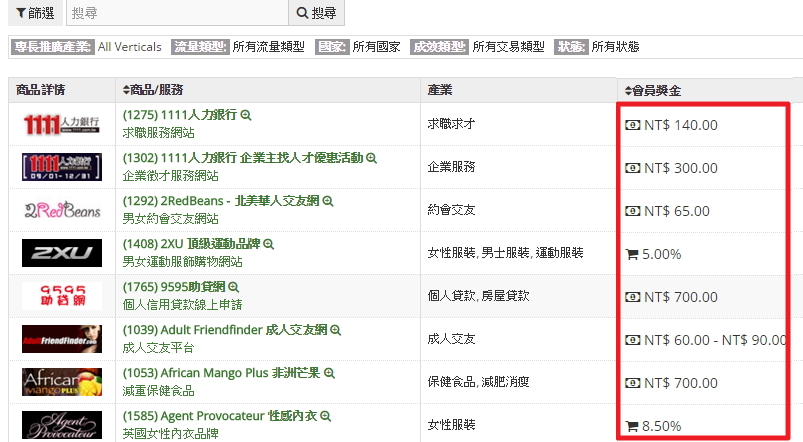Viewport: 803px width, 442px height.
Task: Click the filter funnel icon
Action: (21, 13)
